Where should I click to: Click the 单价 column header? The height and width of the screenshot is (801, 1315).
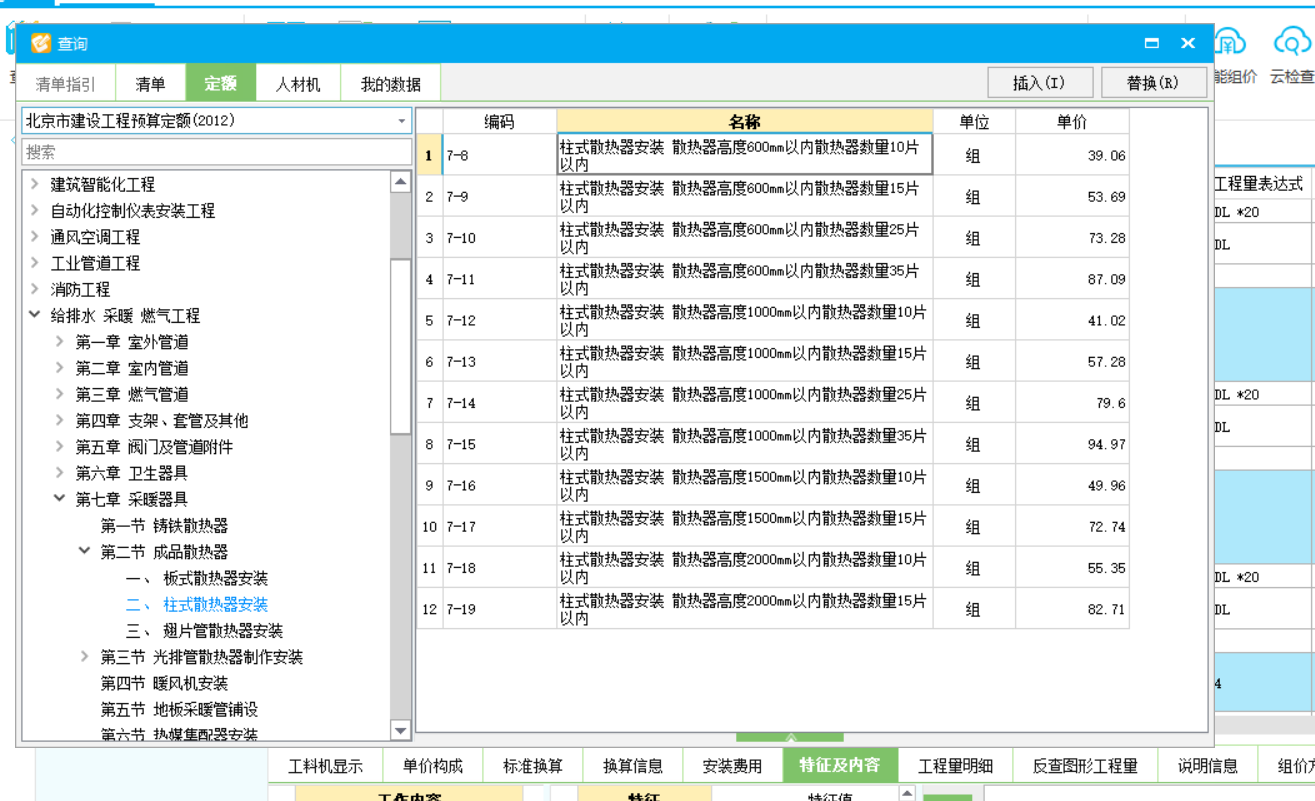coord(1072,122)
